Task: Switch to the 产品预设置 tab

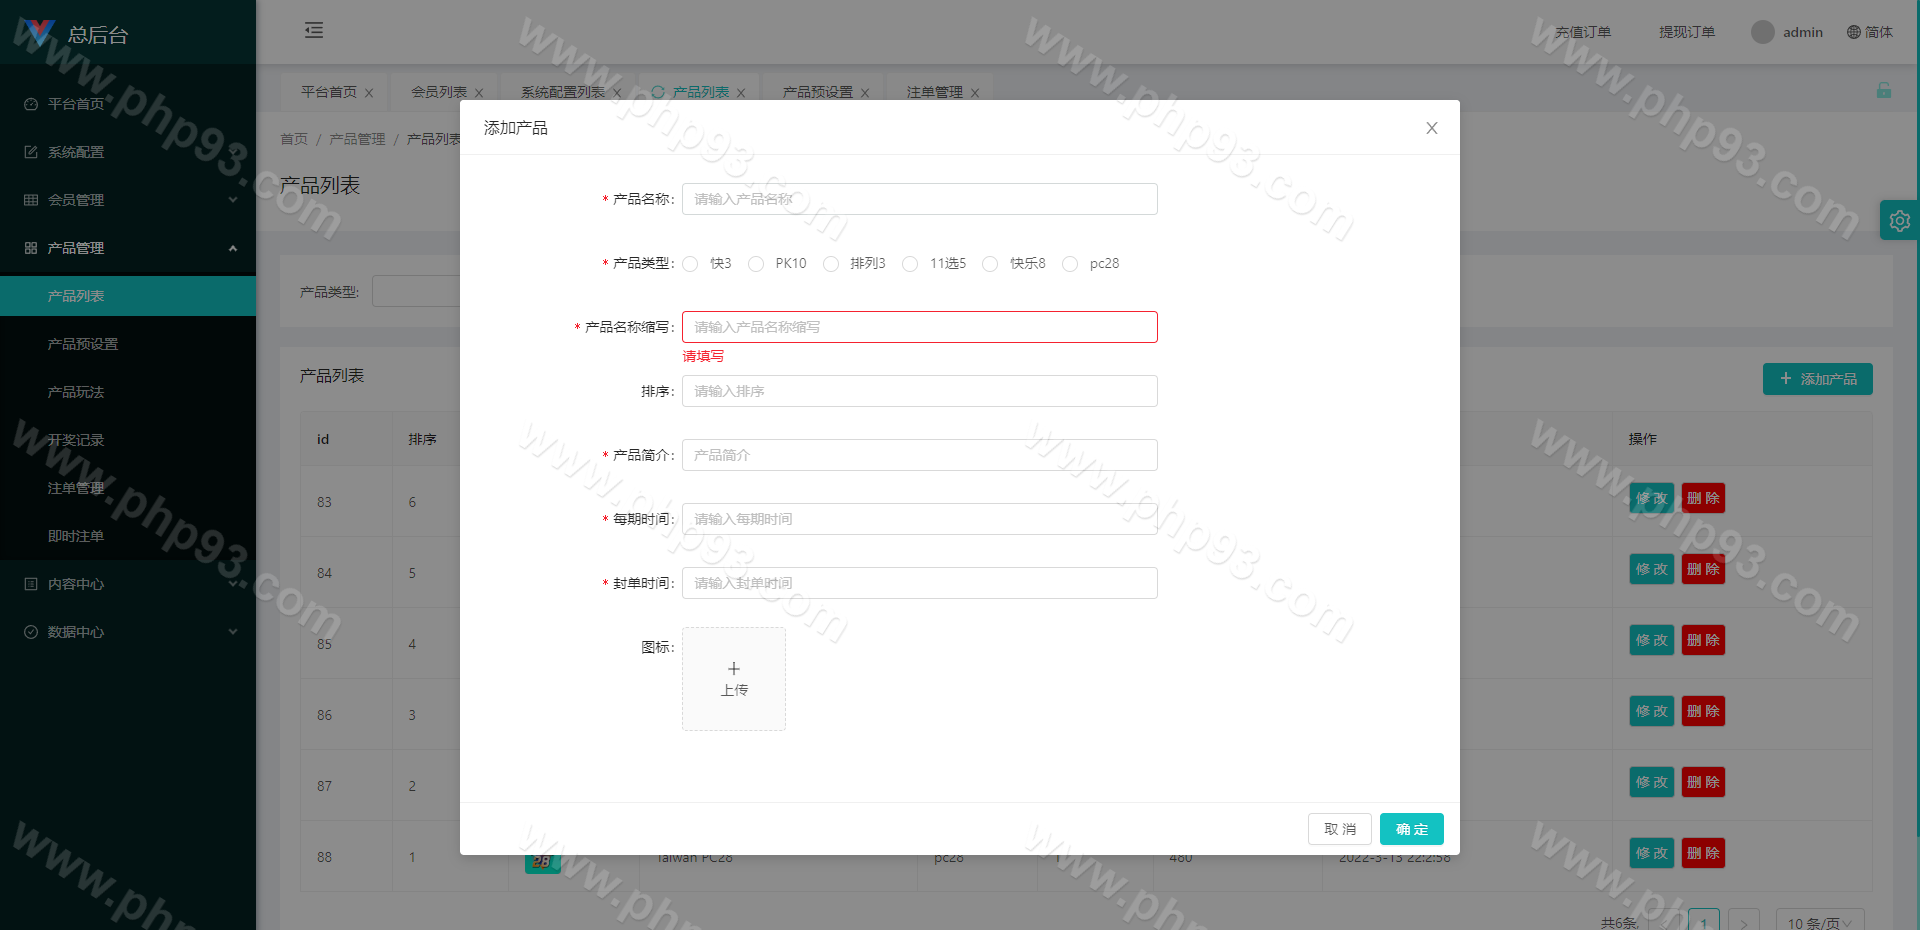Action: tap(817, 92)
